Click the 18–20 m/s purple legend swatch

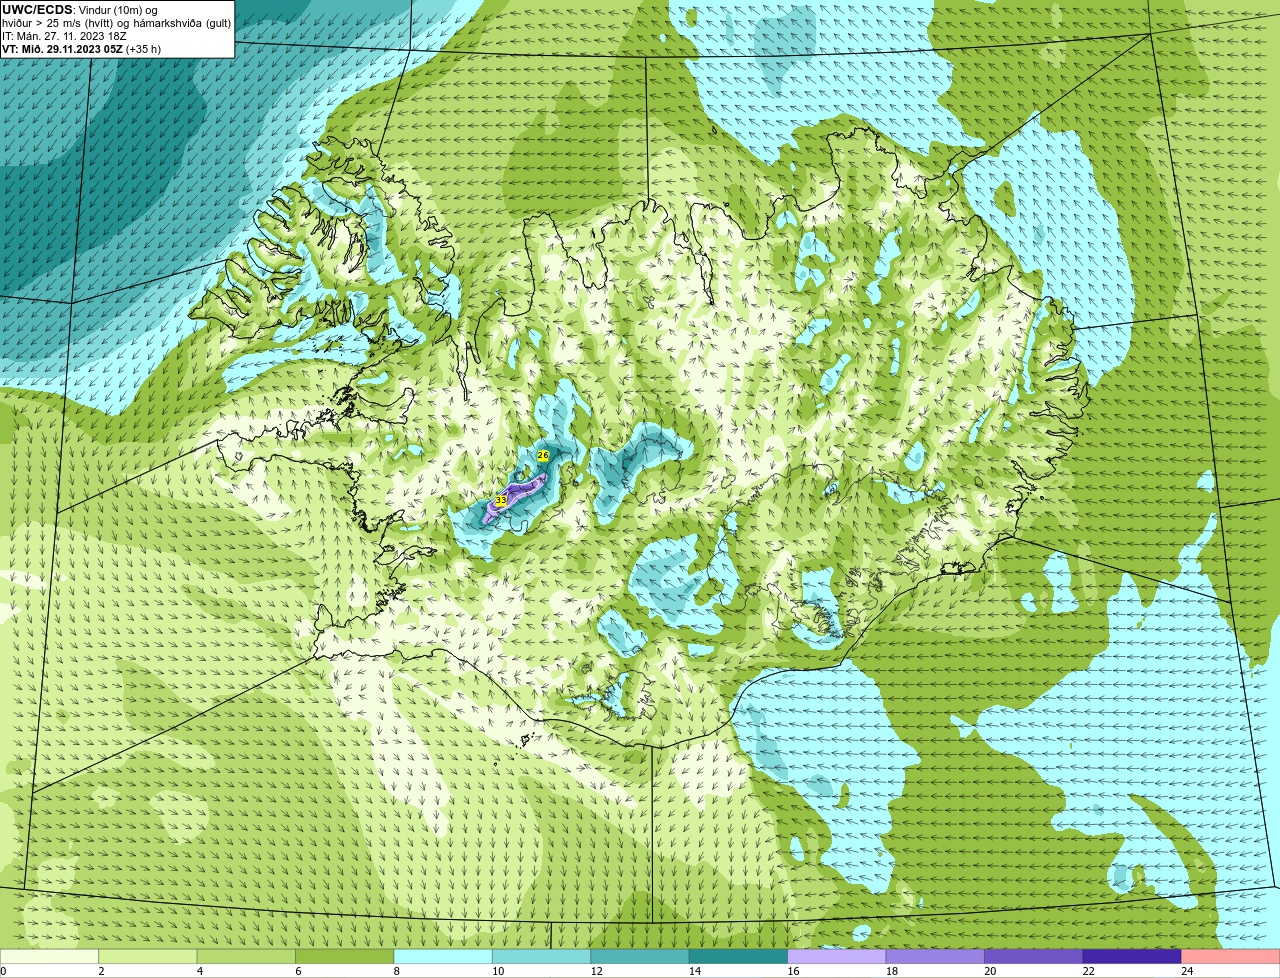tap(935, 957)
